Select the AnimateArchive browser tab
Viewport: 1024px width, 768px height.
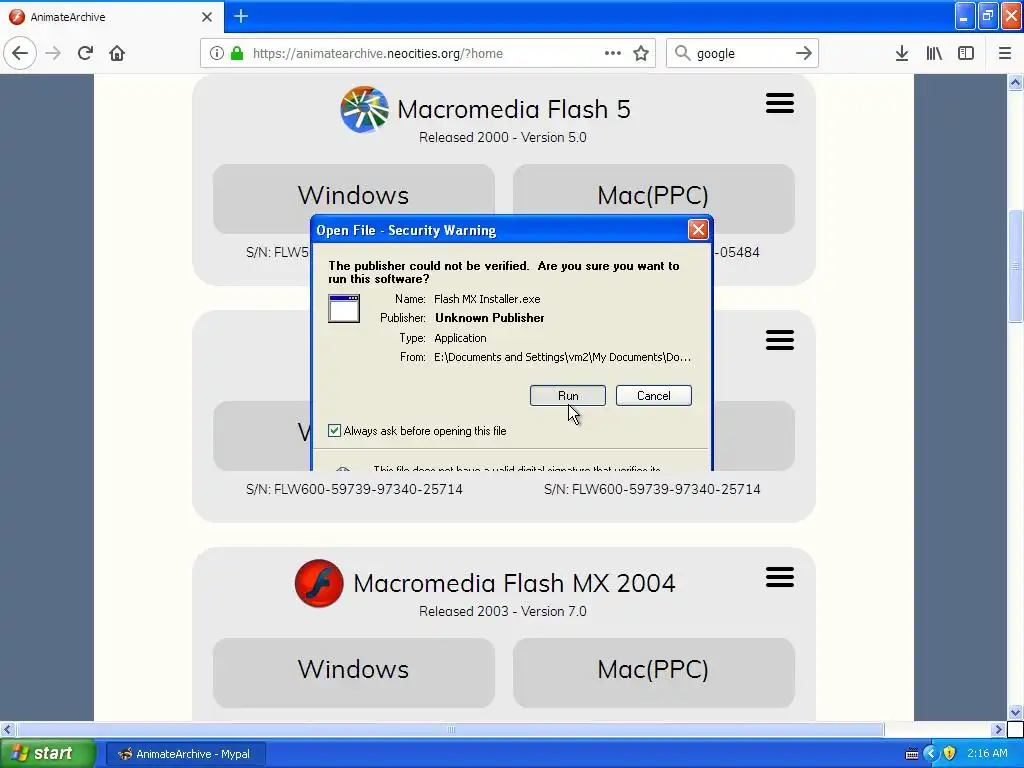click(x=112, y=16)
